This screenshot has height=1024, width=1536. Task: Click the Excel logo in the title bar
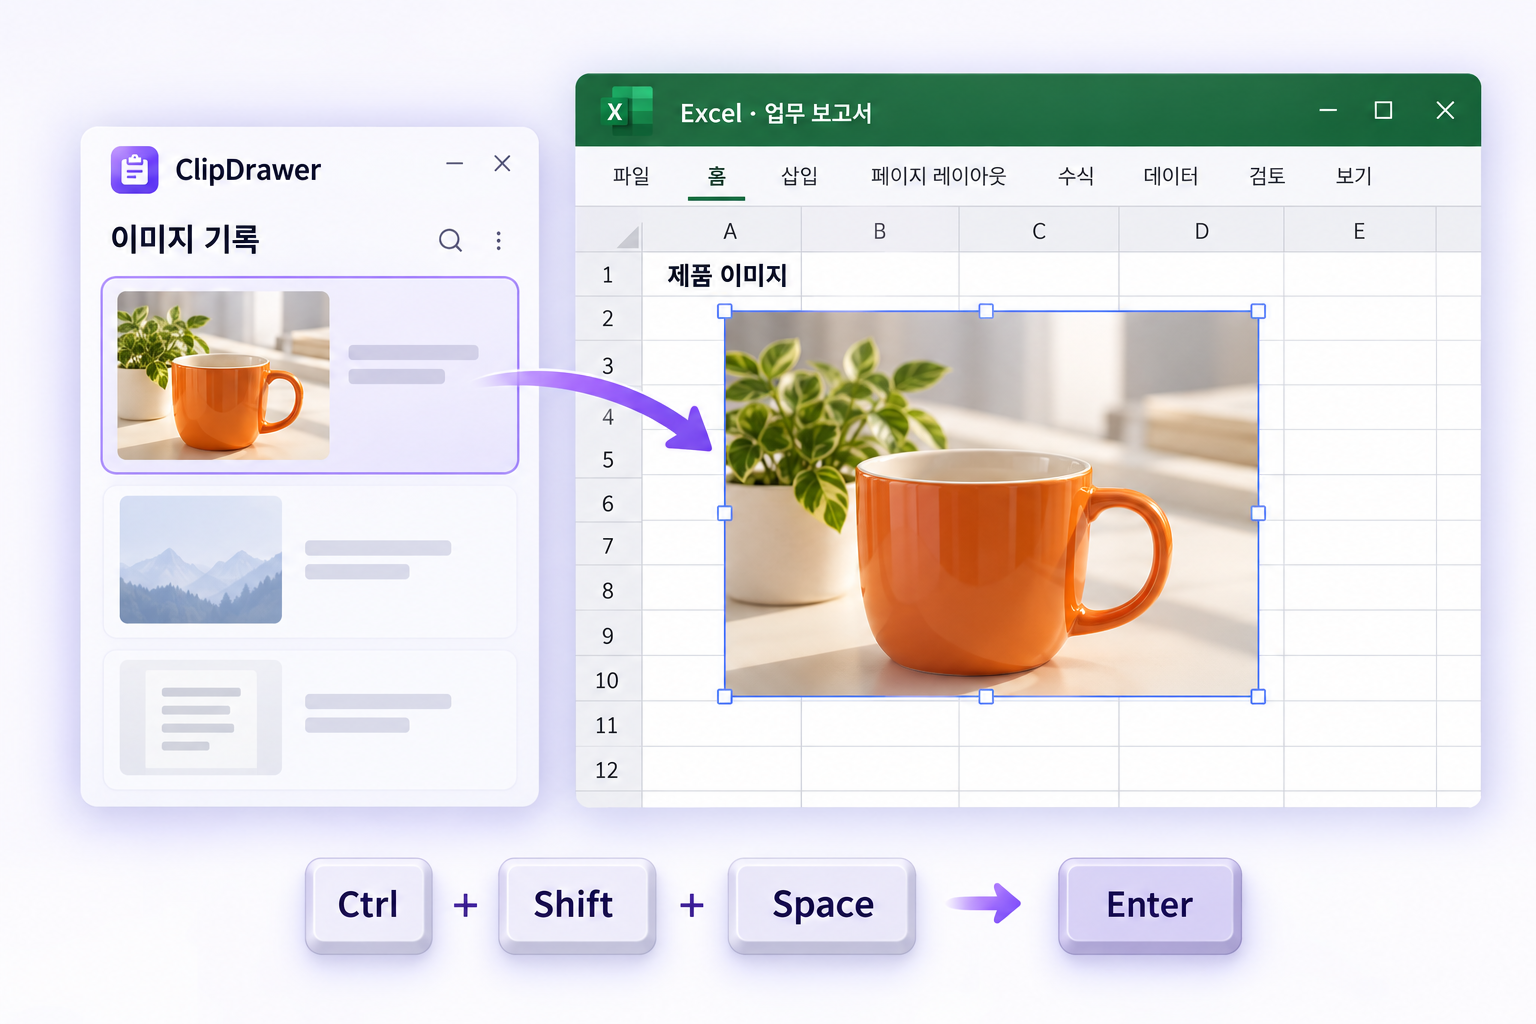(626, 111)
